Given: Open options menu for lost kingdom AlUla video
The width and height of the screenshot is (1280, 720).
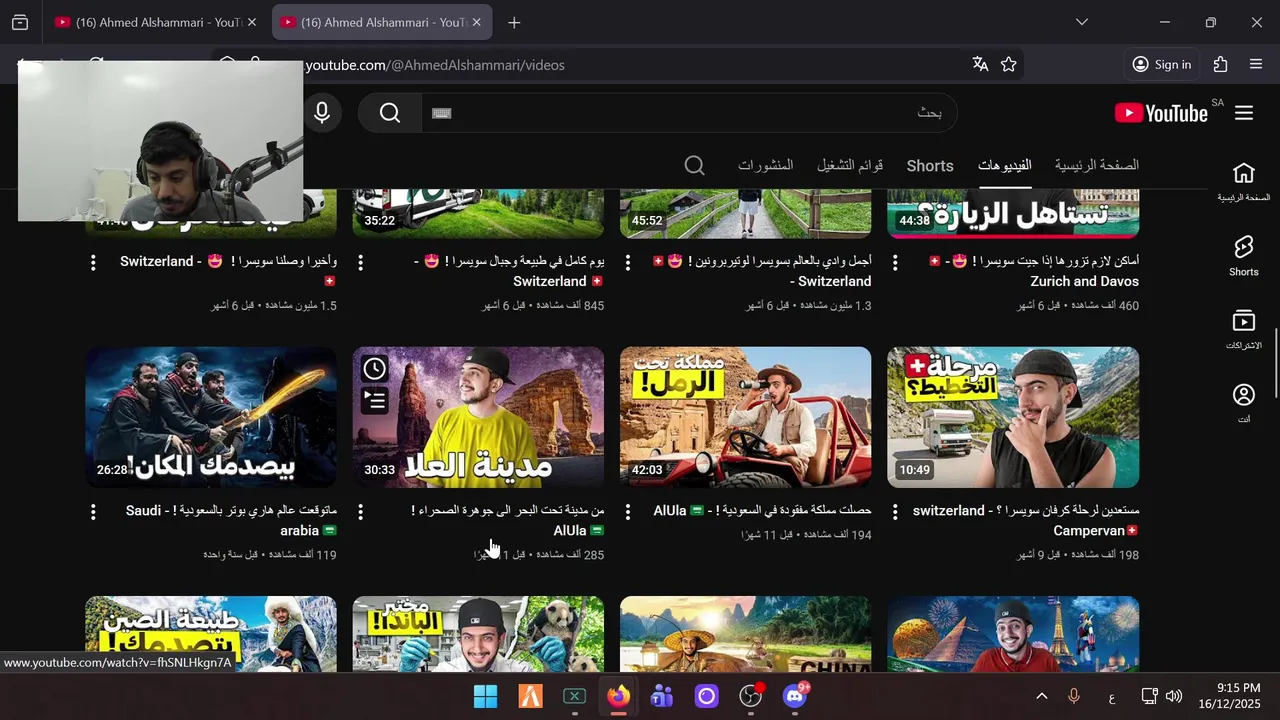Looking at the screenshot, I should pos(628,511).
